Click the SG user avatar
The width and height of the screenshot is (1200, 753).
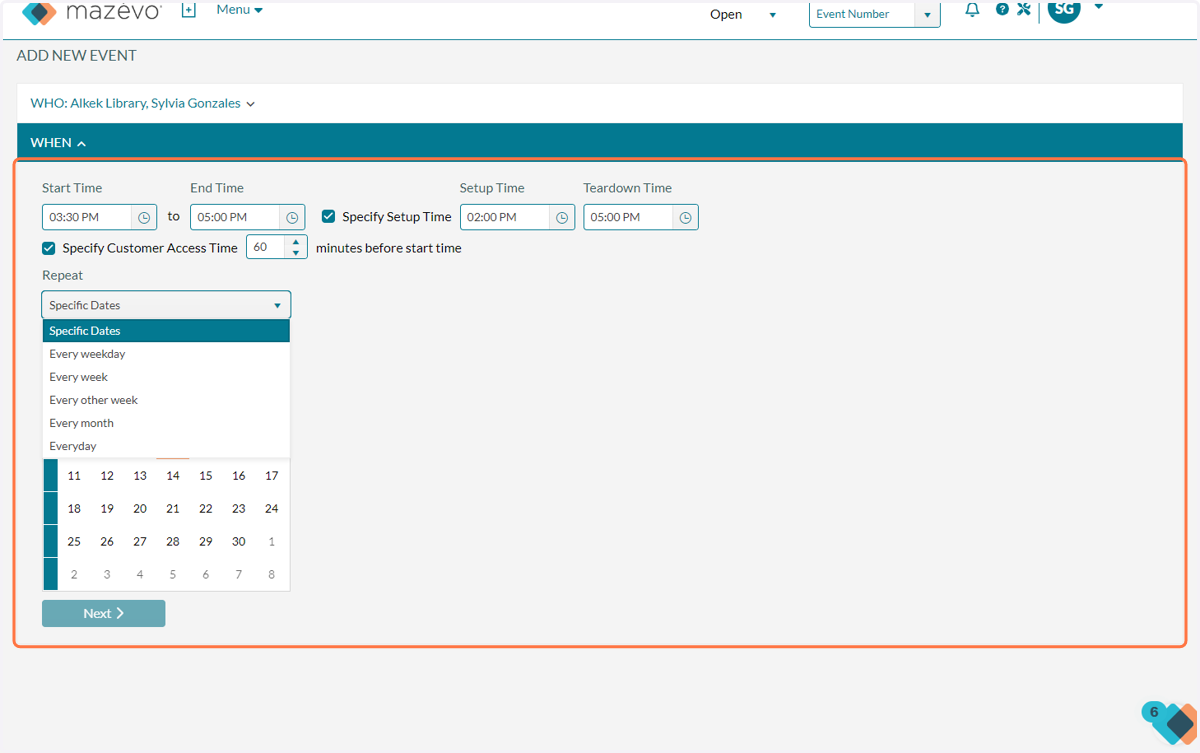pos(1064,10)
